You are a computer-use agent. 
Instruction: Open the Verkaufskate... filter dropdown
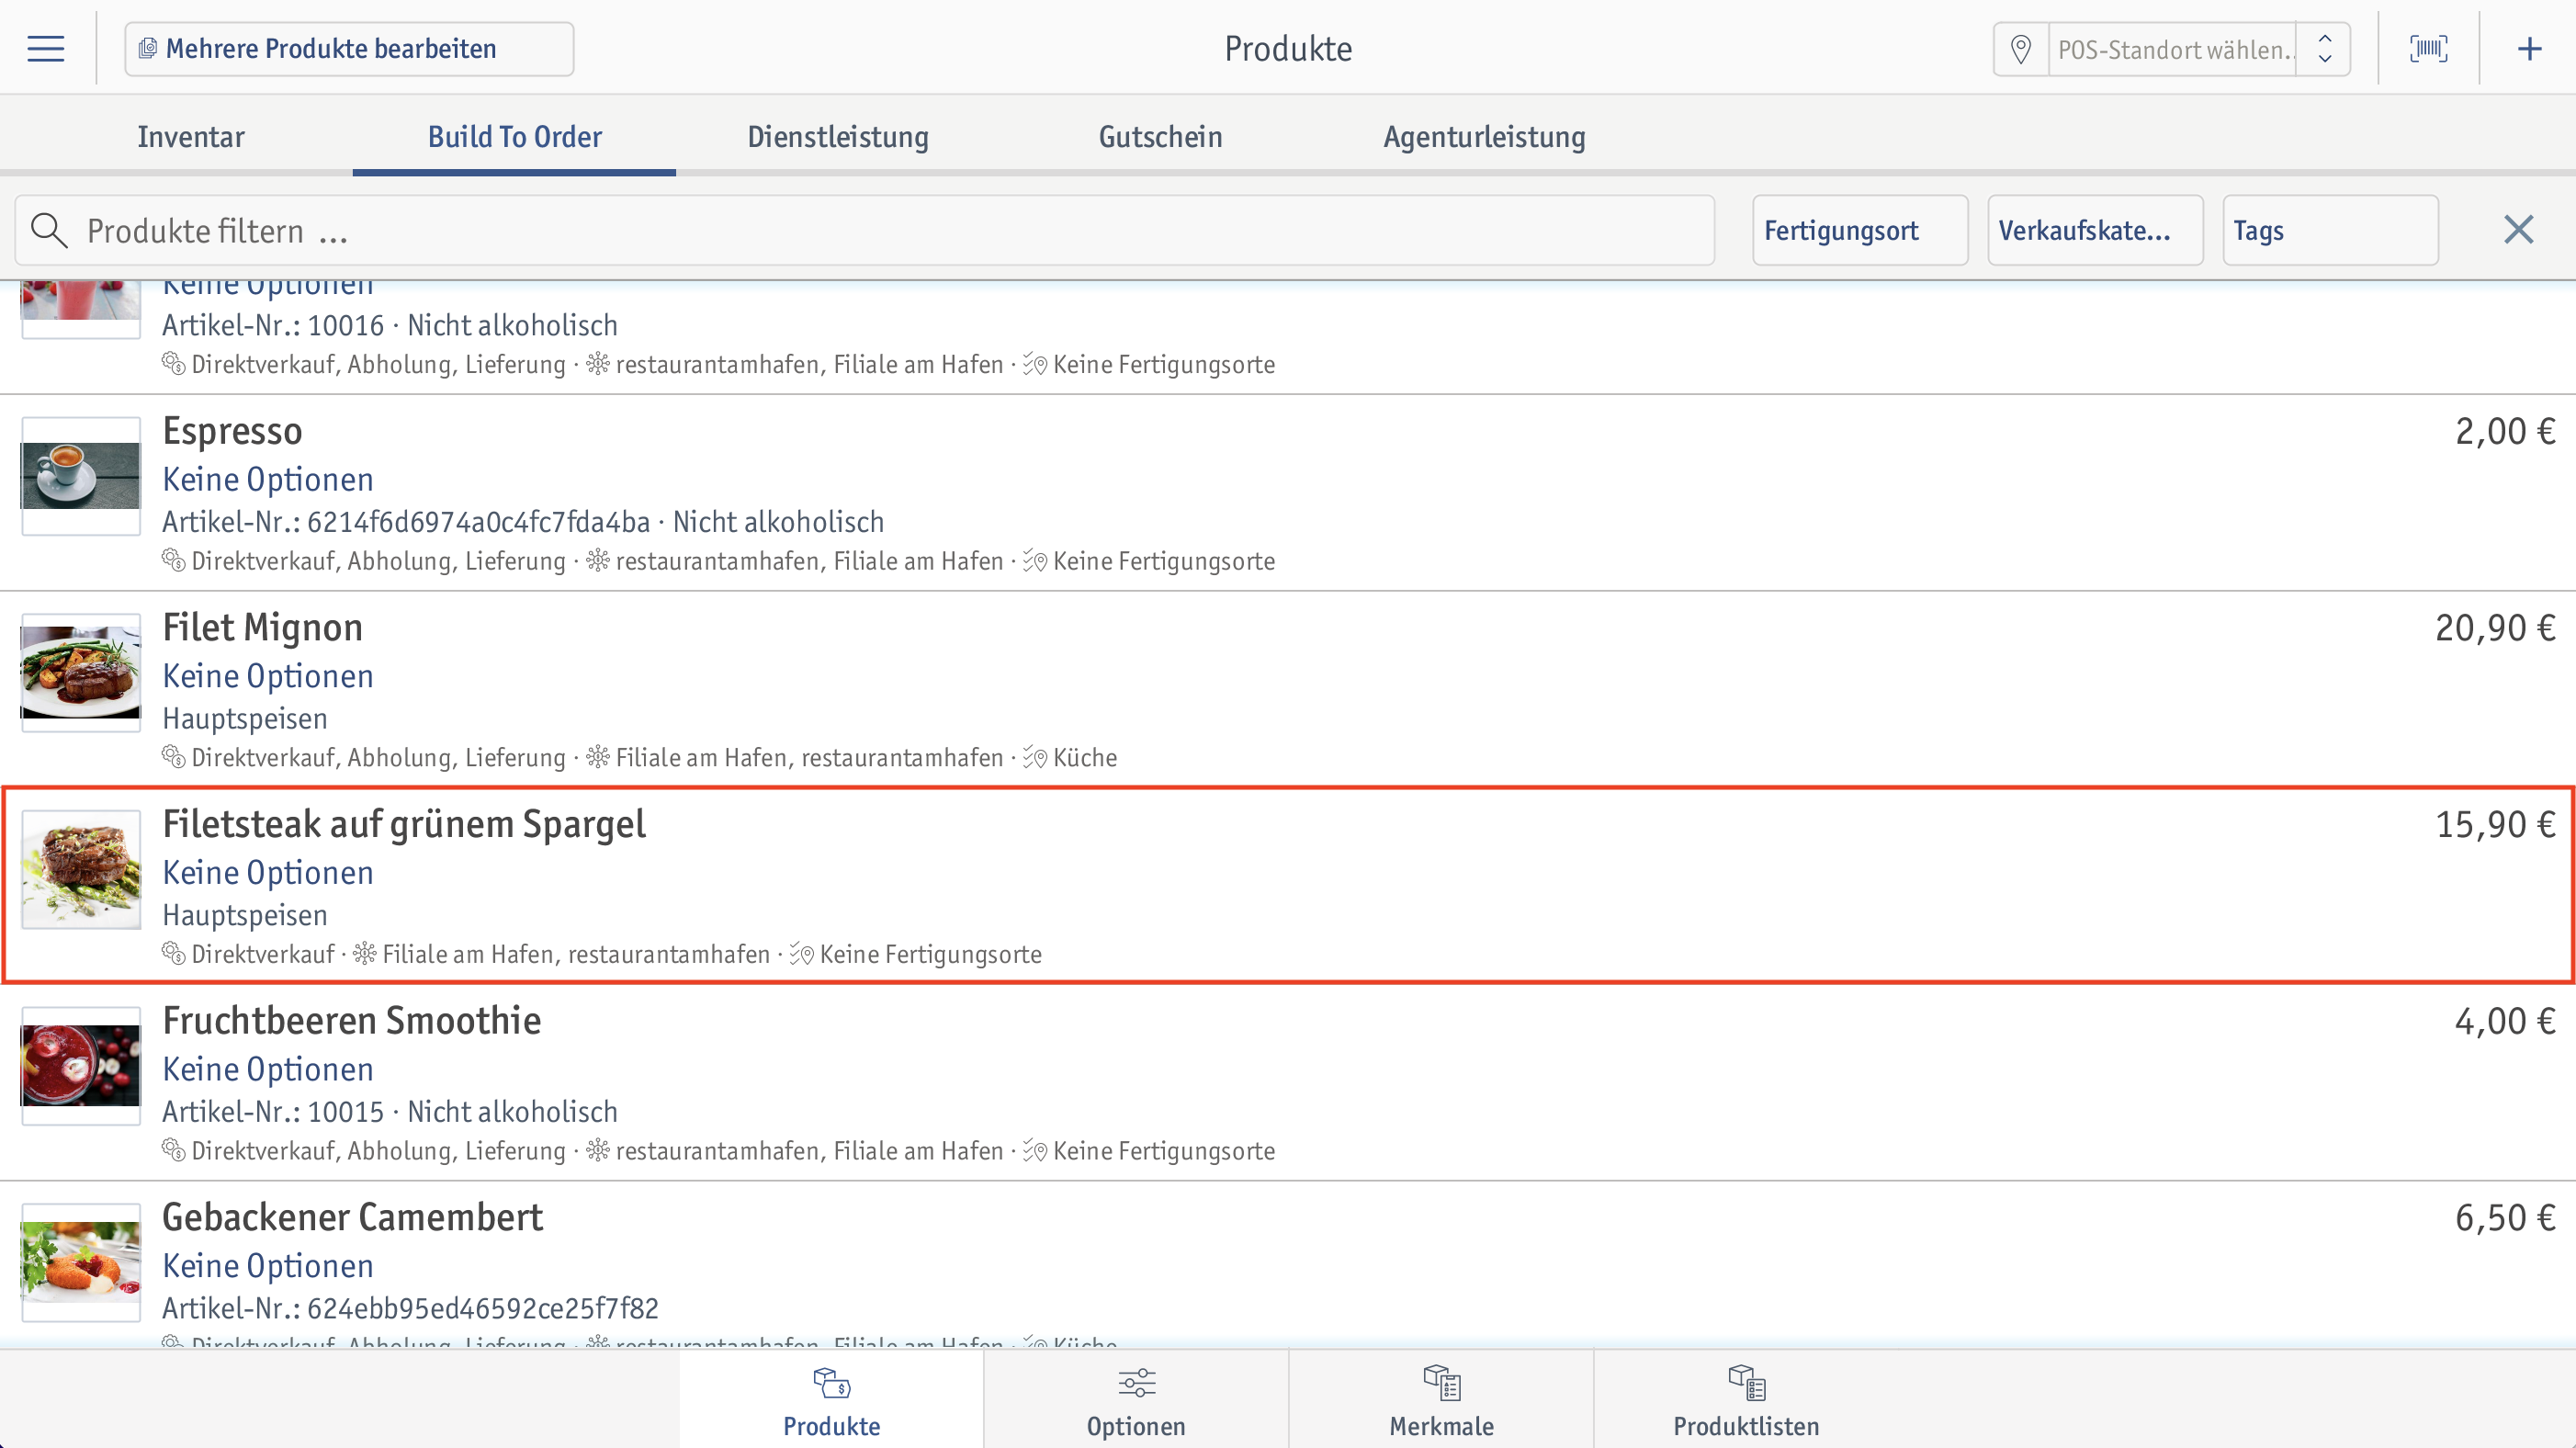point(2095,230)
